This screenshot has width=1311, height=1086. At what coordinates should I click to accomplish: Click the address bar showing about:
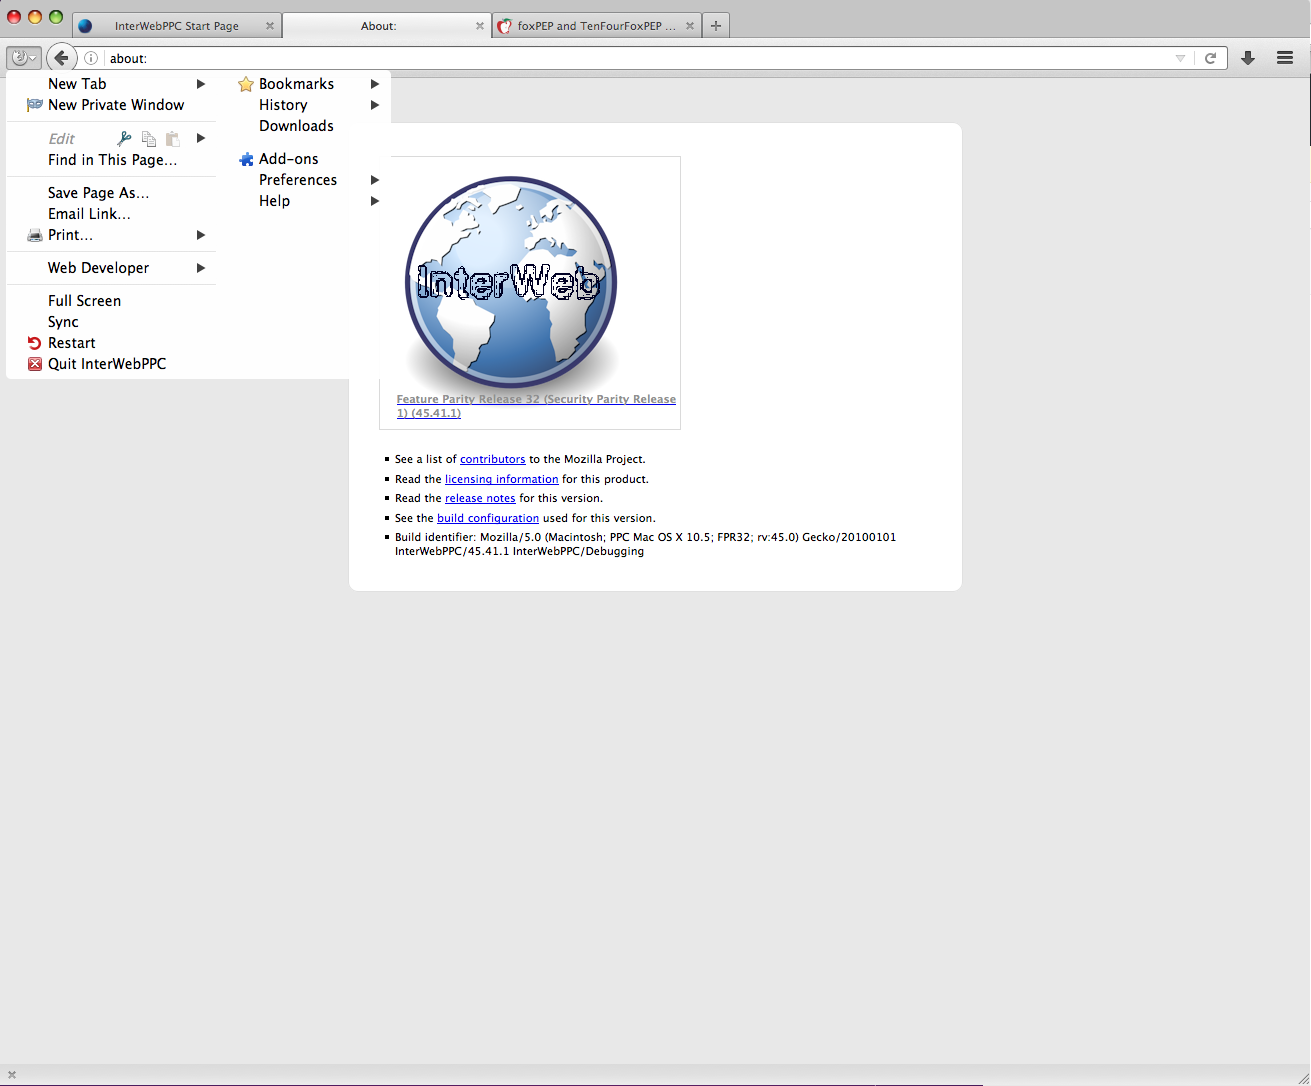click(640, 58)
